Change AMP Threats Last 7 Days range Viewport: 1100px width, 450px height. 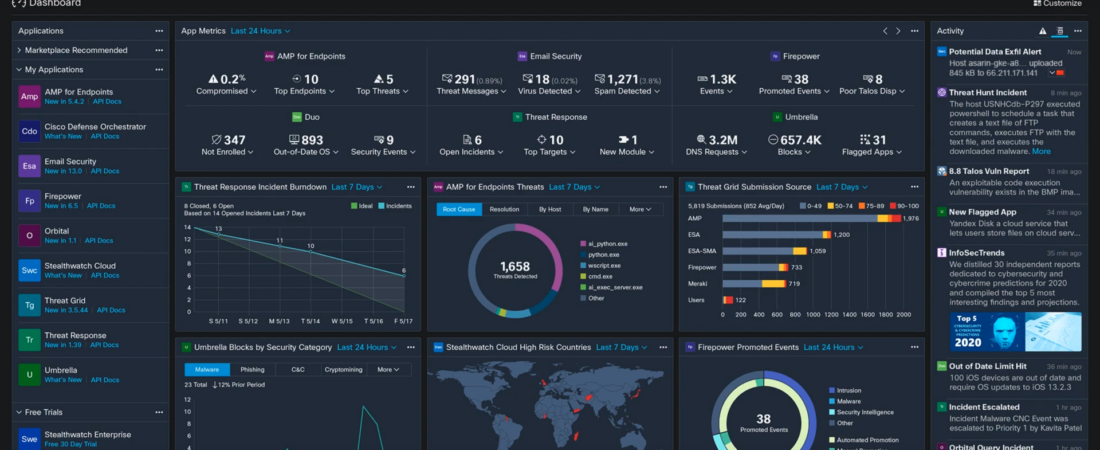tap(575, 187)
